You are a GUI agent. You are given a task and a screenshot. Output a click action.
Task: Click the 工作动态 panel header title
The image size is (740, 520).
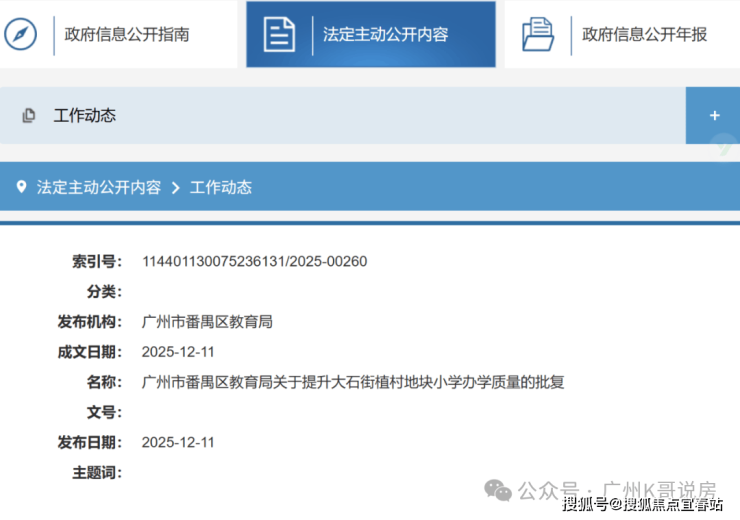click(x=84, y=116)
